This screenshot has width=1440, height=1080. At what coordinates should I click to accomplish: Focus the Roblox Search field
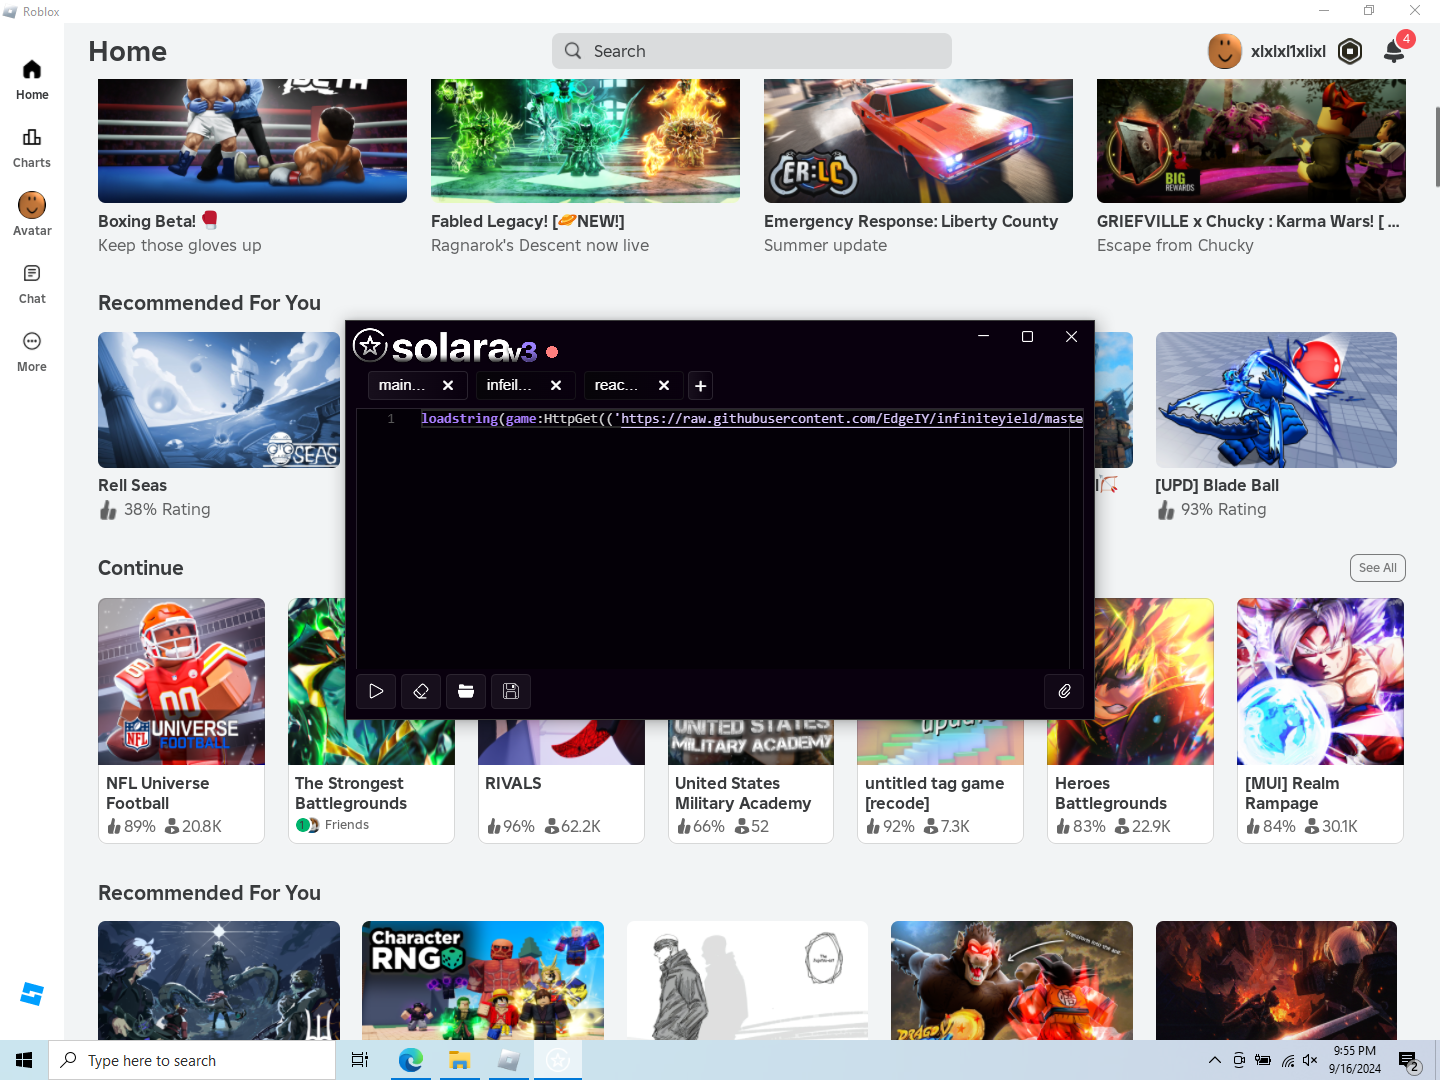coord(752,51)
